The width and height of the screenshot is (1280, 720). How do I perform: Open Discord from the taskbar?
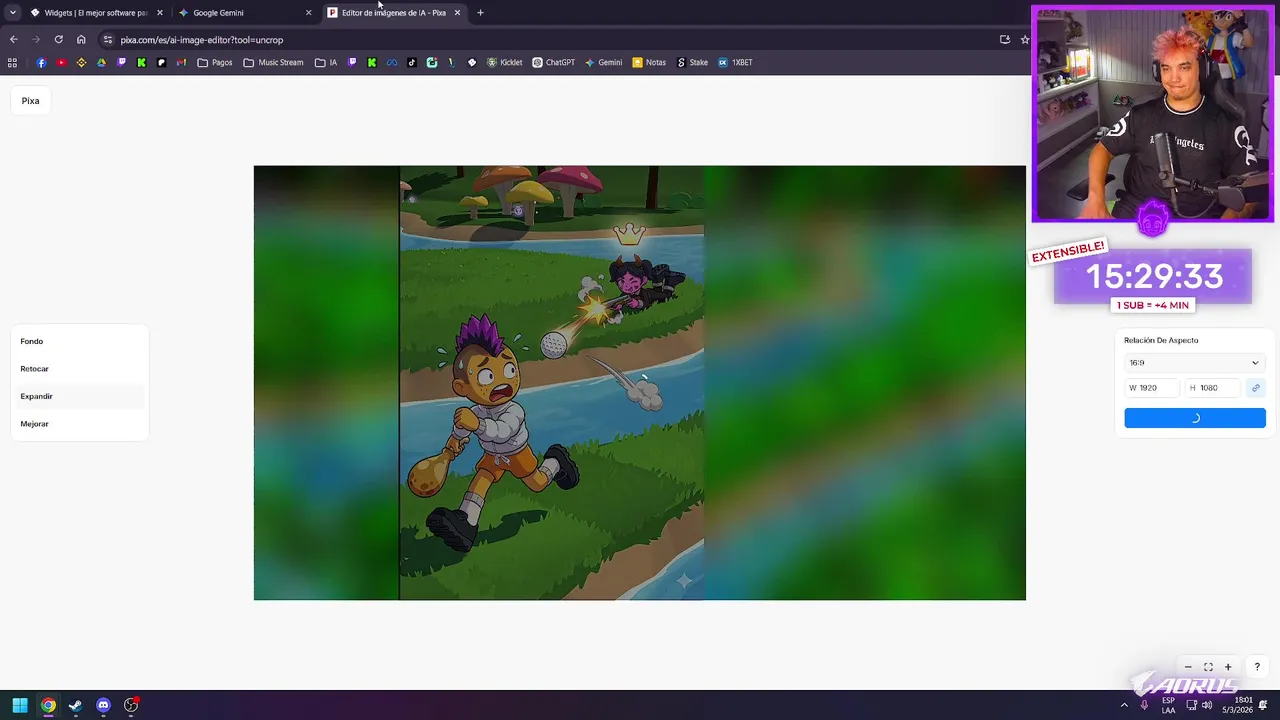(103, 705)
